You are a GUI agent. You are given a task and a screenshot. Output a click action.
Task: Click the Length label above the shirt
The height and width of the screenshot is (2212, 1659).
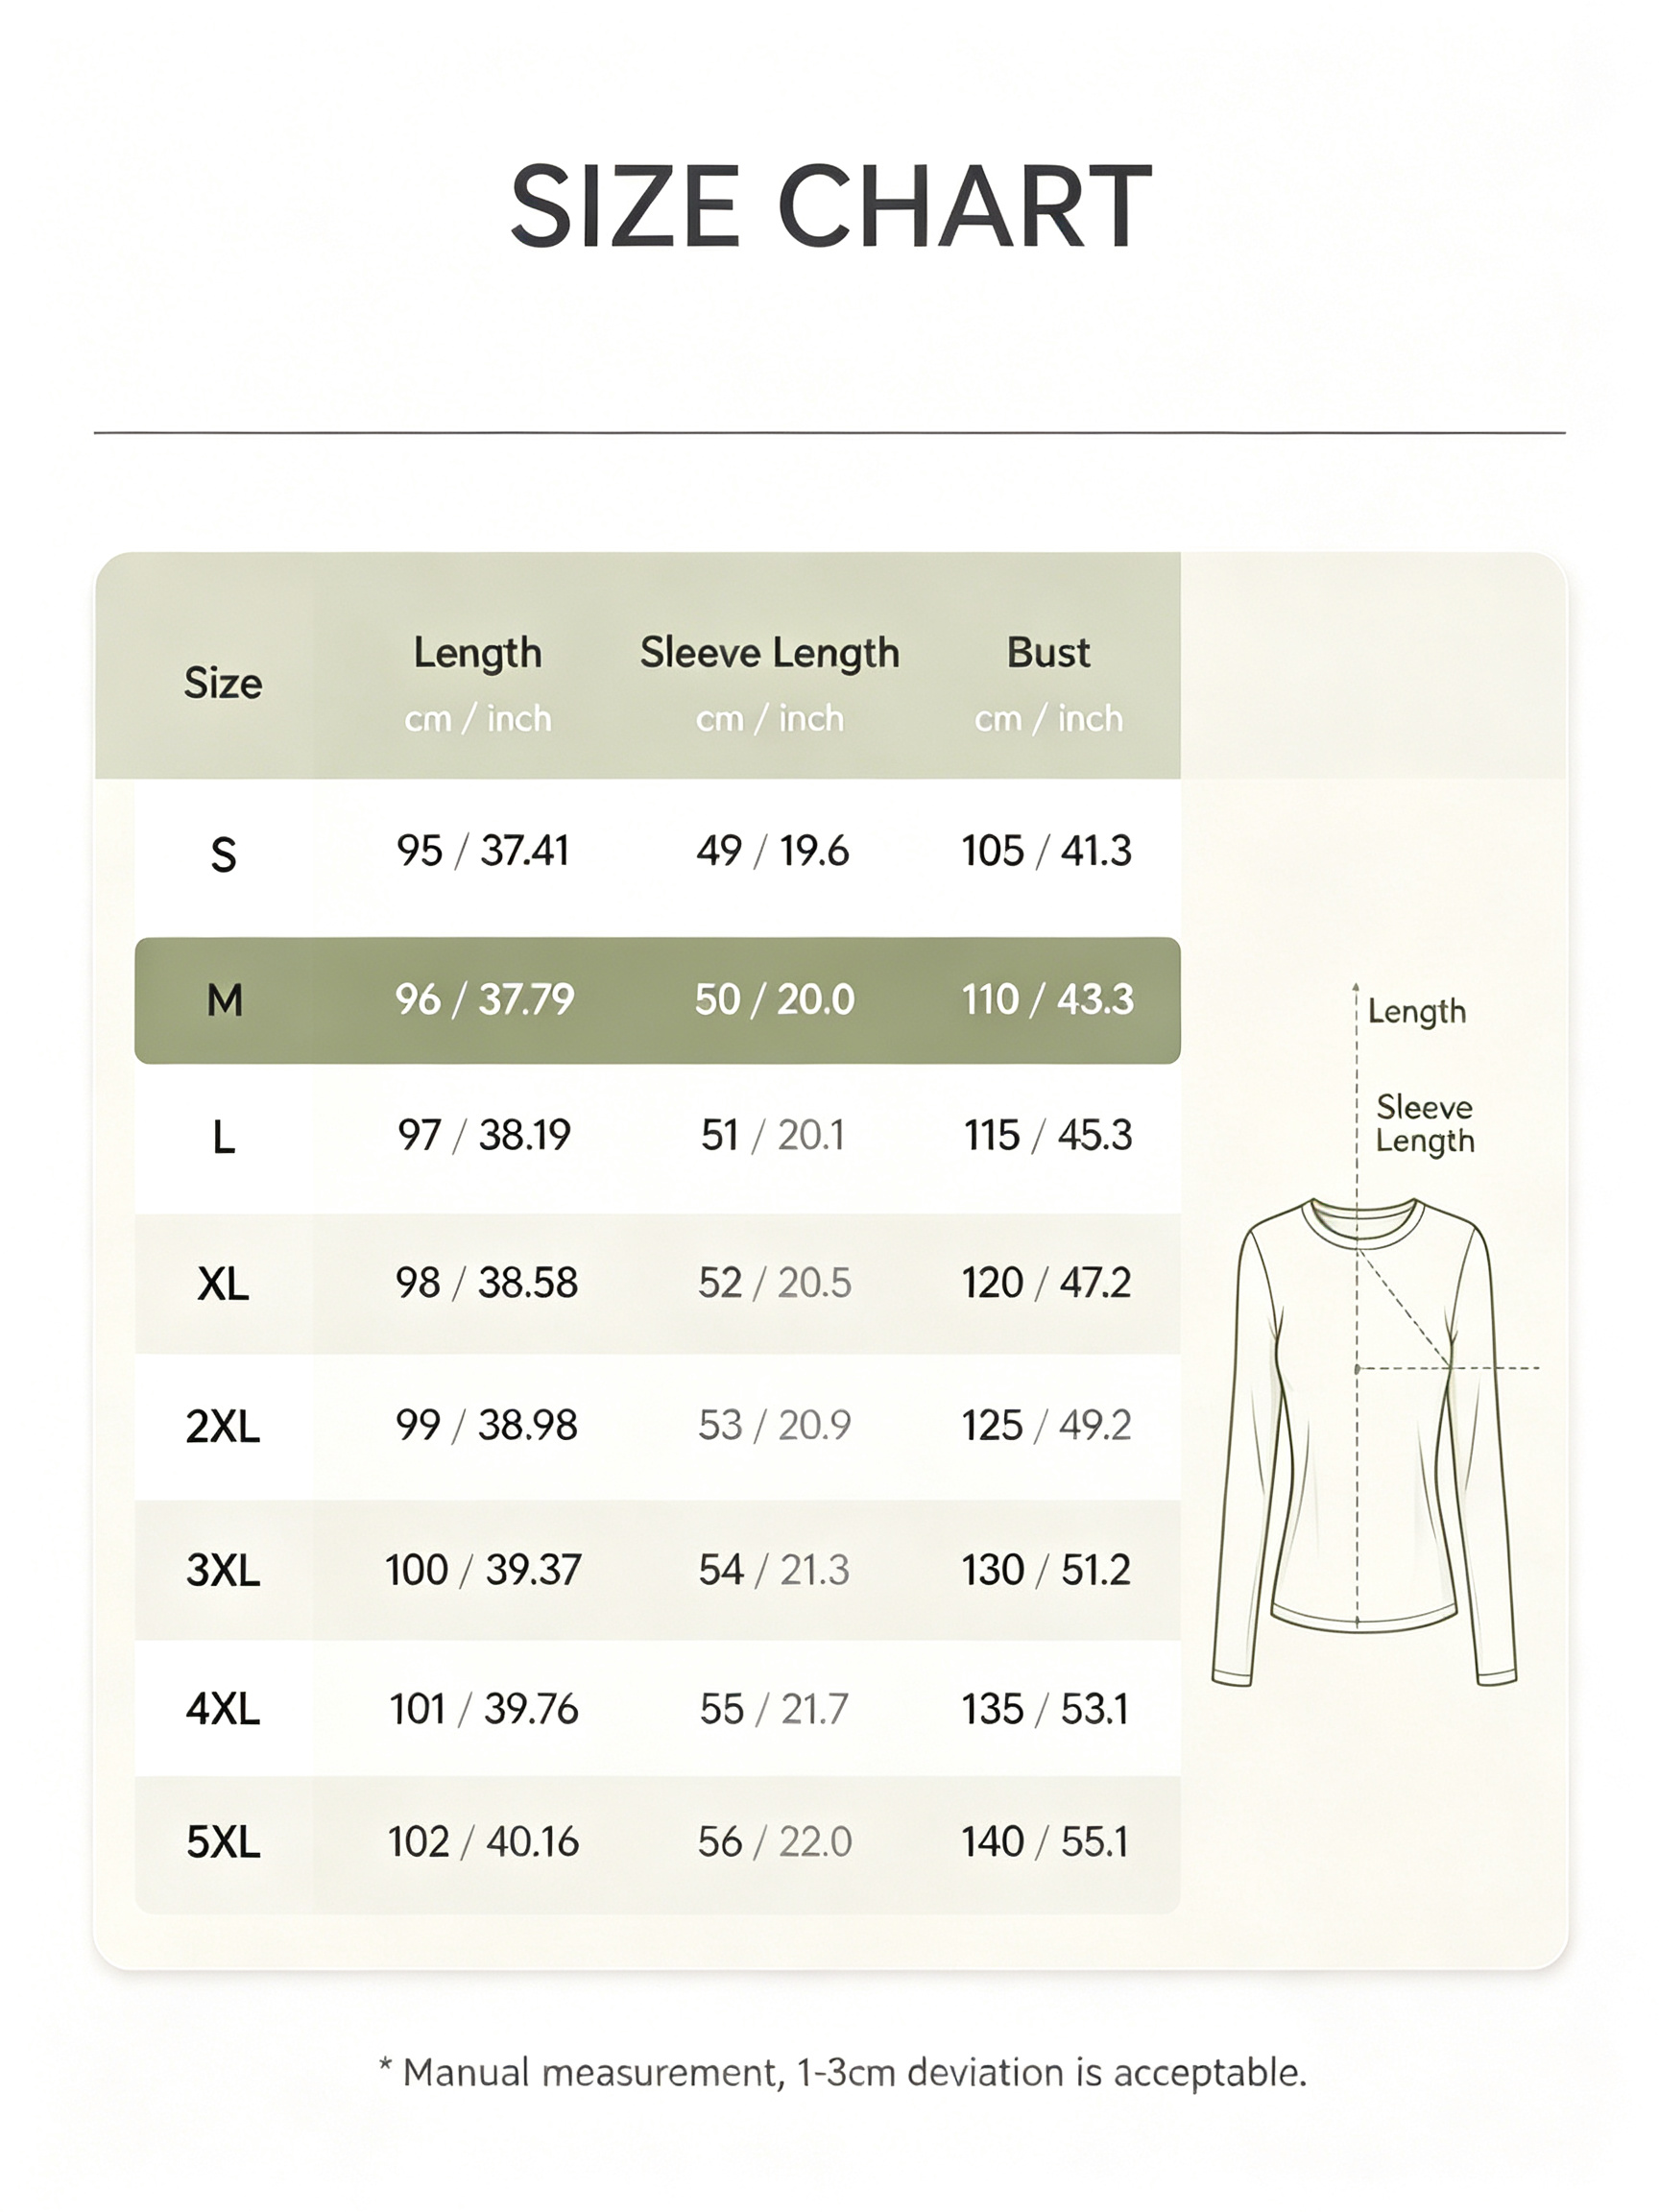(1416, 1012)
